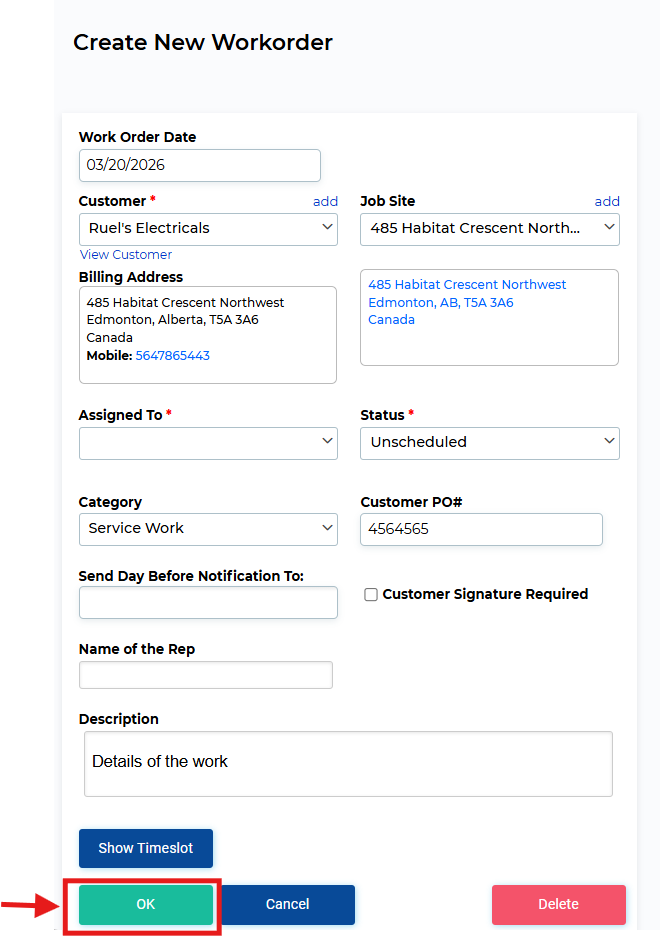Click the green OK button

pos(146,904)
